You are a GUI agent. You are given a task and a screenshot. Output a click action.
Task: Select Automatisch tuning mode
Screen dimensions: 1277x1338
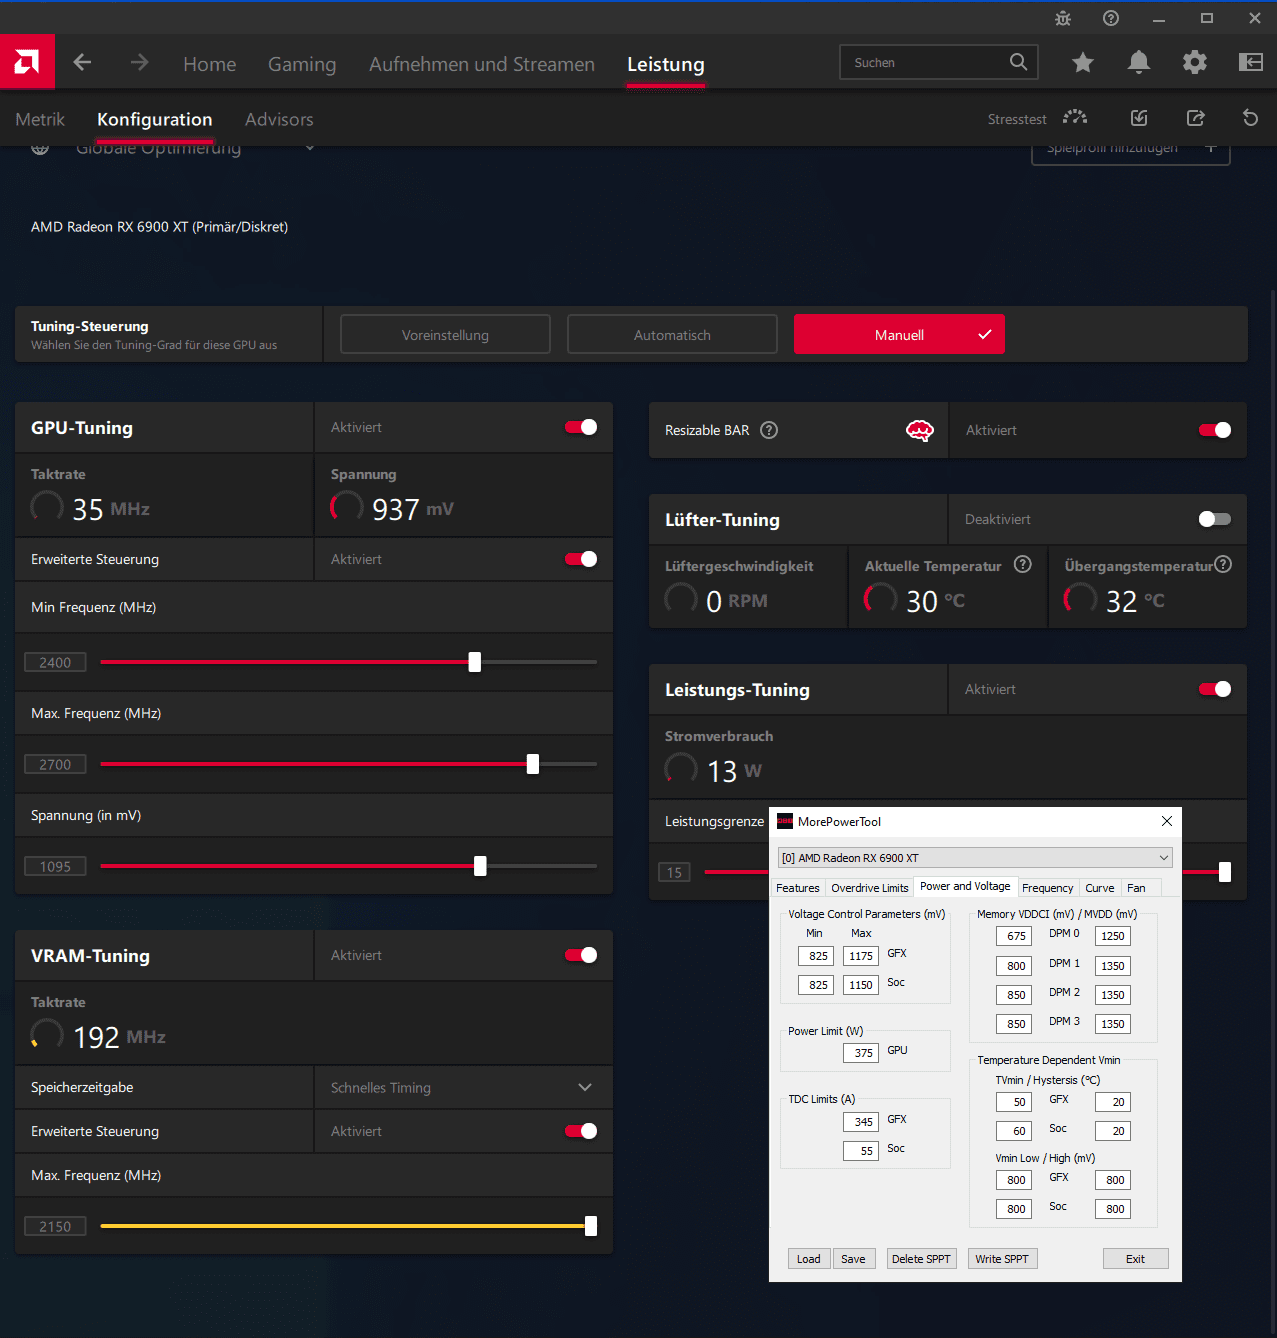672,334
